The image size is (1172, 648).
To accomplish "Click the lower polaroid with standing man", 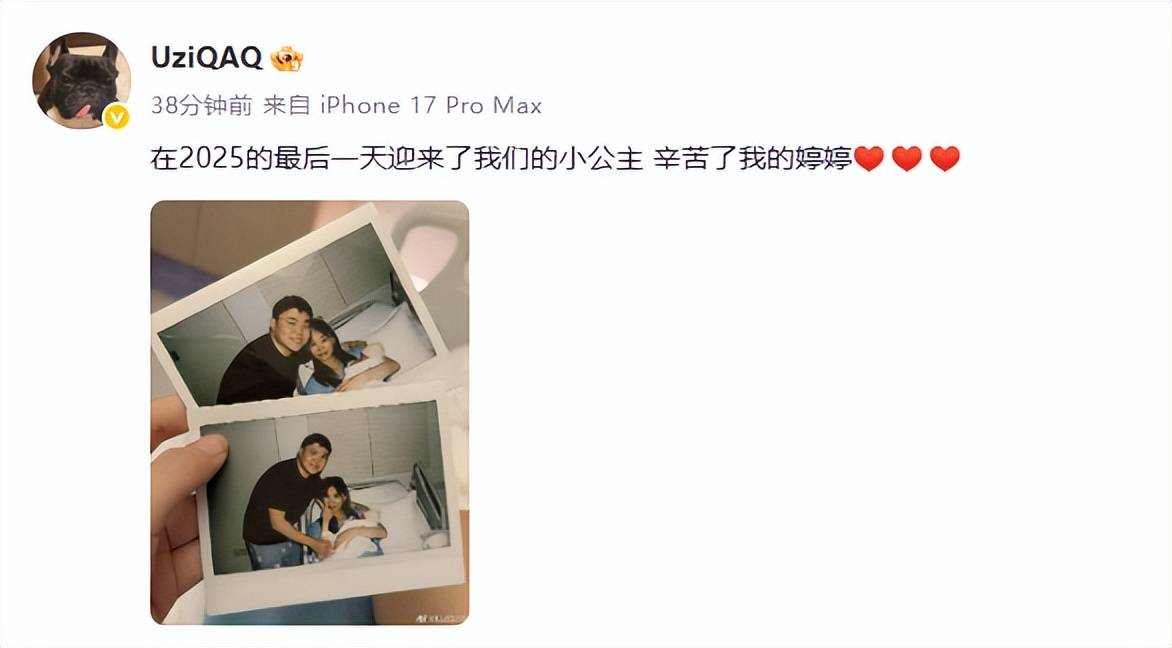I will pyautogui.click(x=332, y=499).
